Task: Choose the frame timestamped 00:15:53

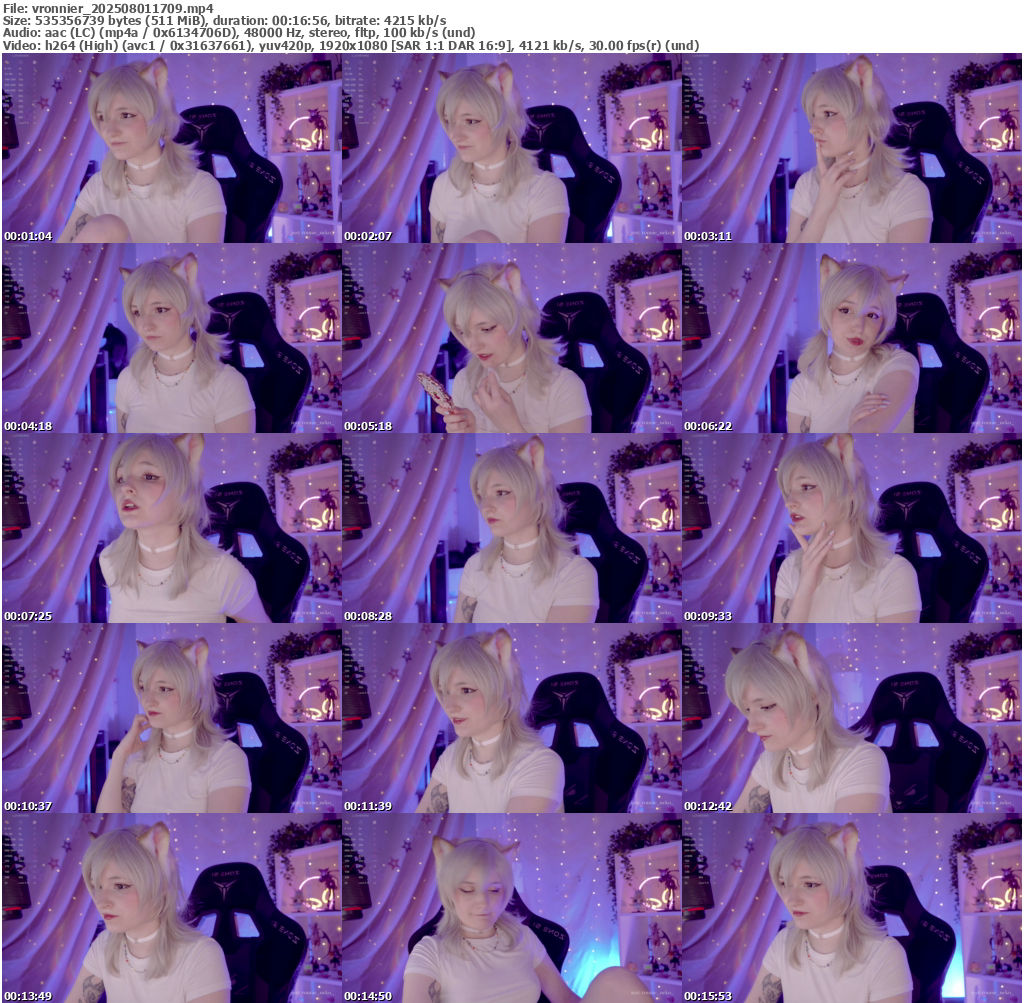Action: tap(852, 908)
